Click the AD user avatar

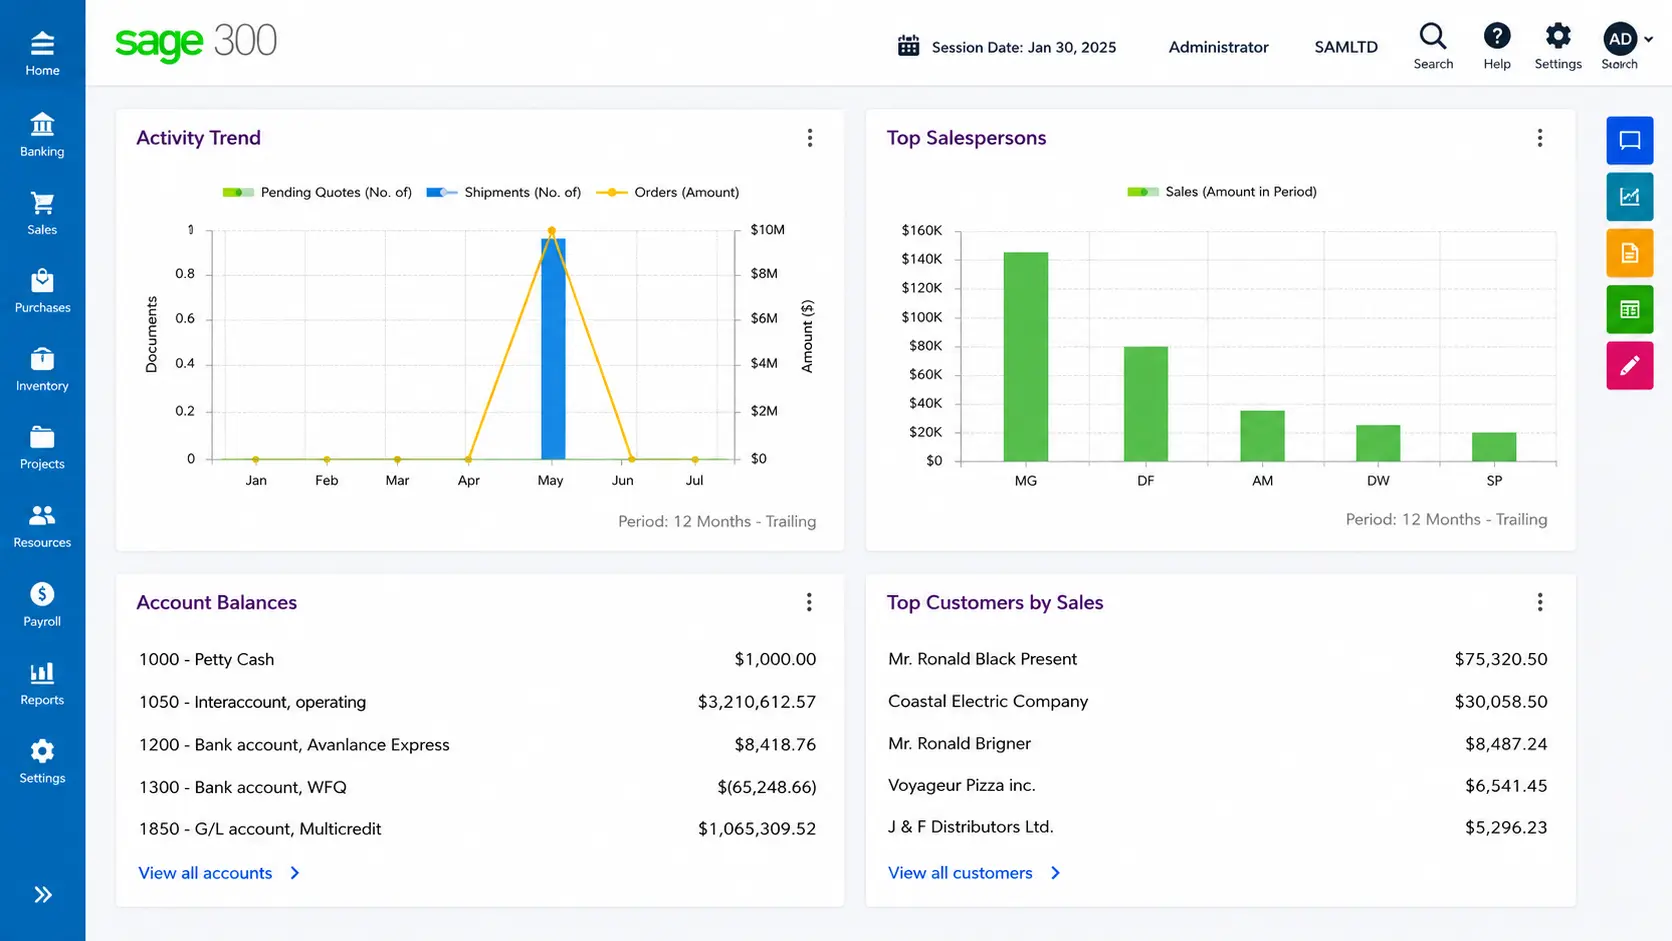(x=1620, y=39)
